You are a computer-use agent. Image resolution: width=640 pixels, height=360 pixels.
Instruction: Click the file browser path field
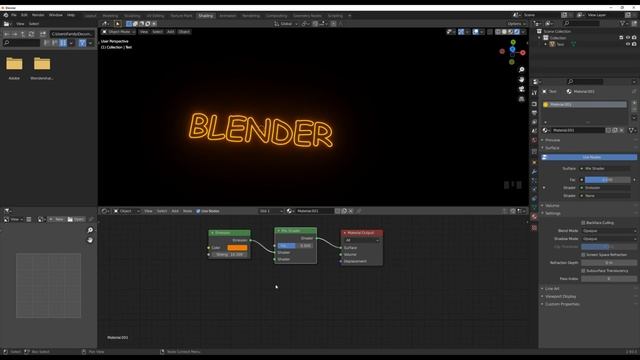click(72, 34)
